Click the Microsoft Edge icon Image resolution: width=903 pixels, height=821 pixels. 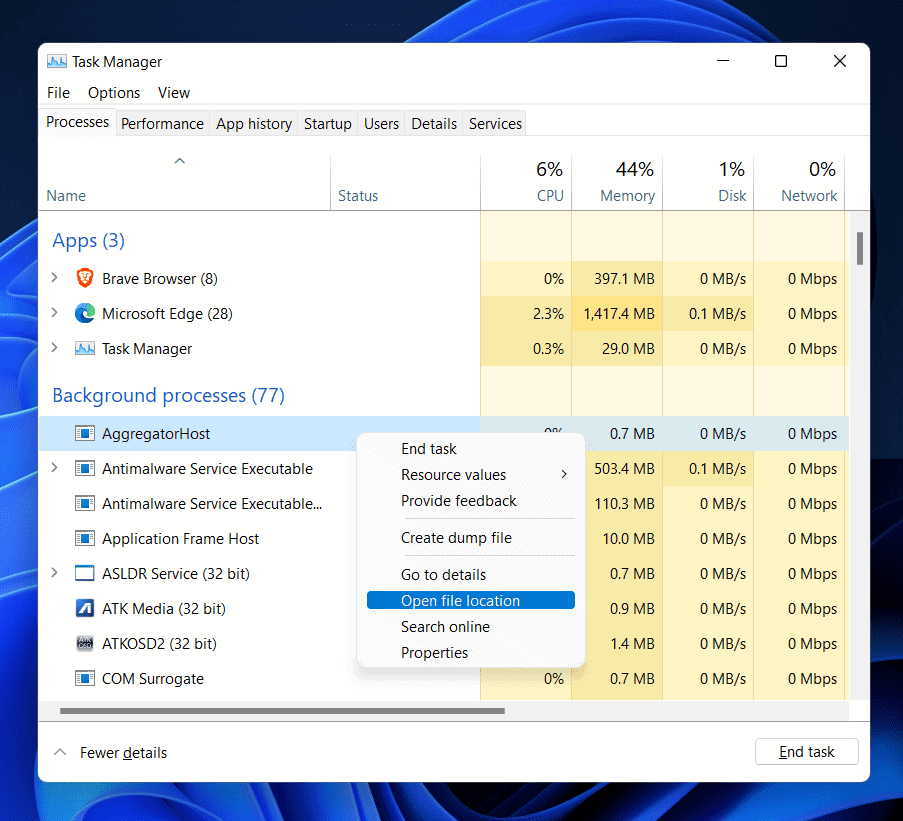click(85, 314)
